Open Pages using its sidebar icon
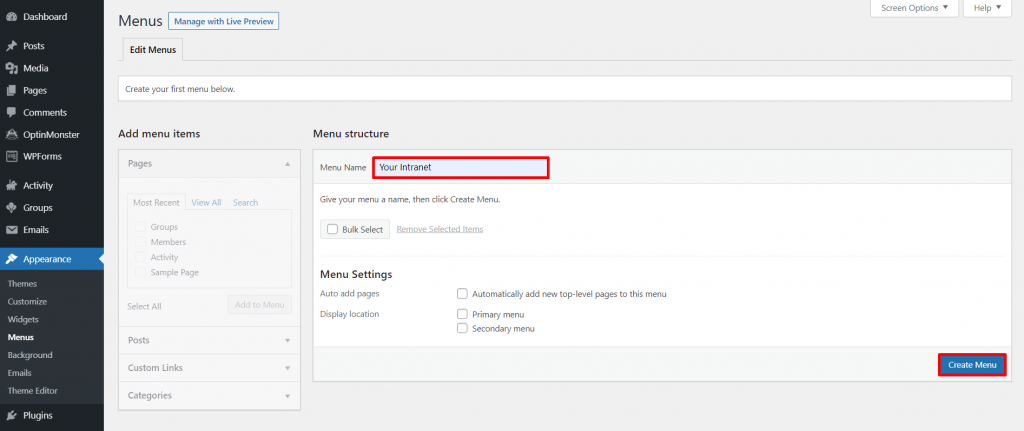The height and width of the screenshot is (431, 1024). point(11,90)
